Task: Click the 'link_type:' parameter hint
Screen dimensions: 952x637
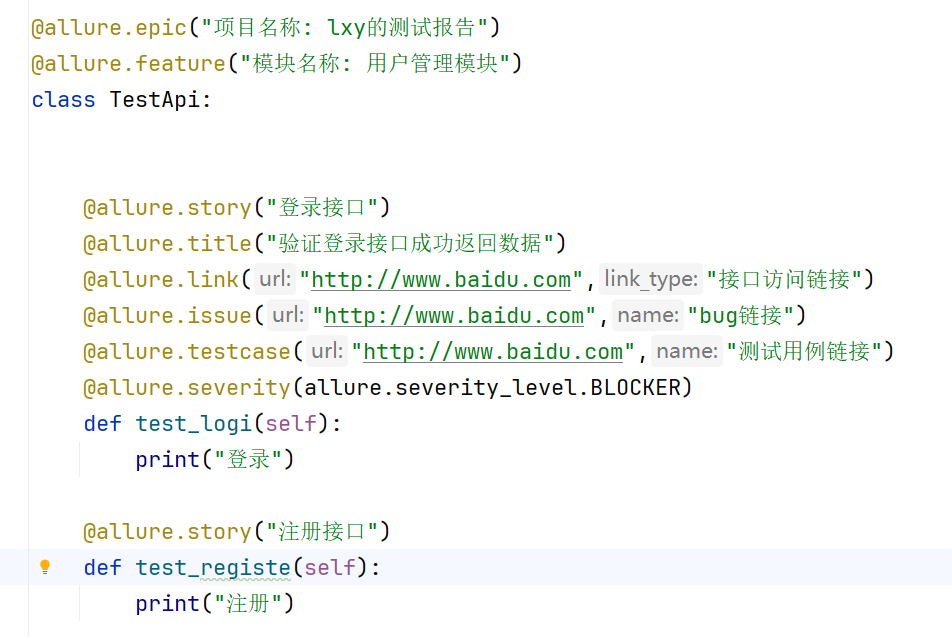Action: pyautogui.click(x=651, y=279)
